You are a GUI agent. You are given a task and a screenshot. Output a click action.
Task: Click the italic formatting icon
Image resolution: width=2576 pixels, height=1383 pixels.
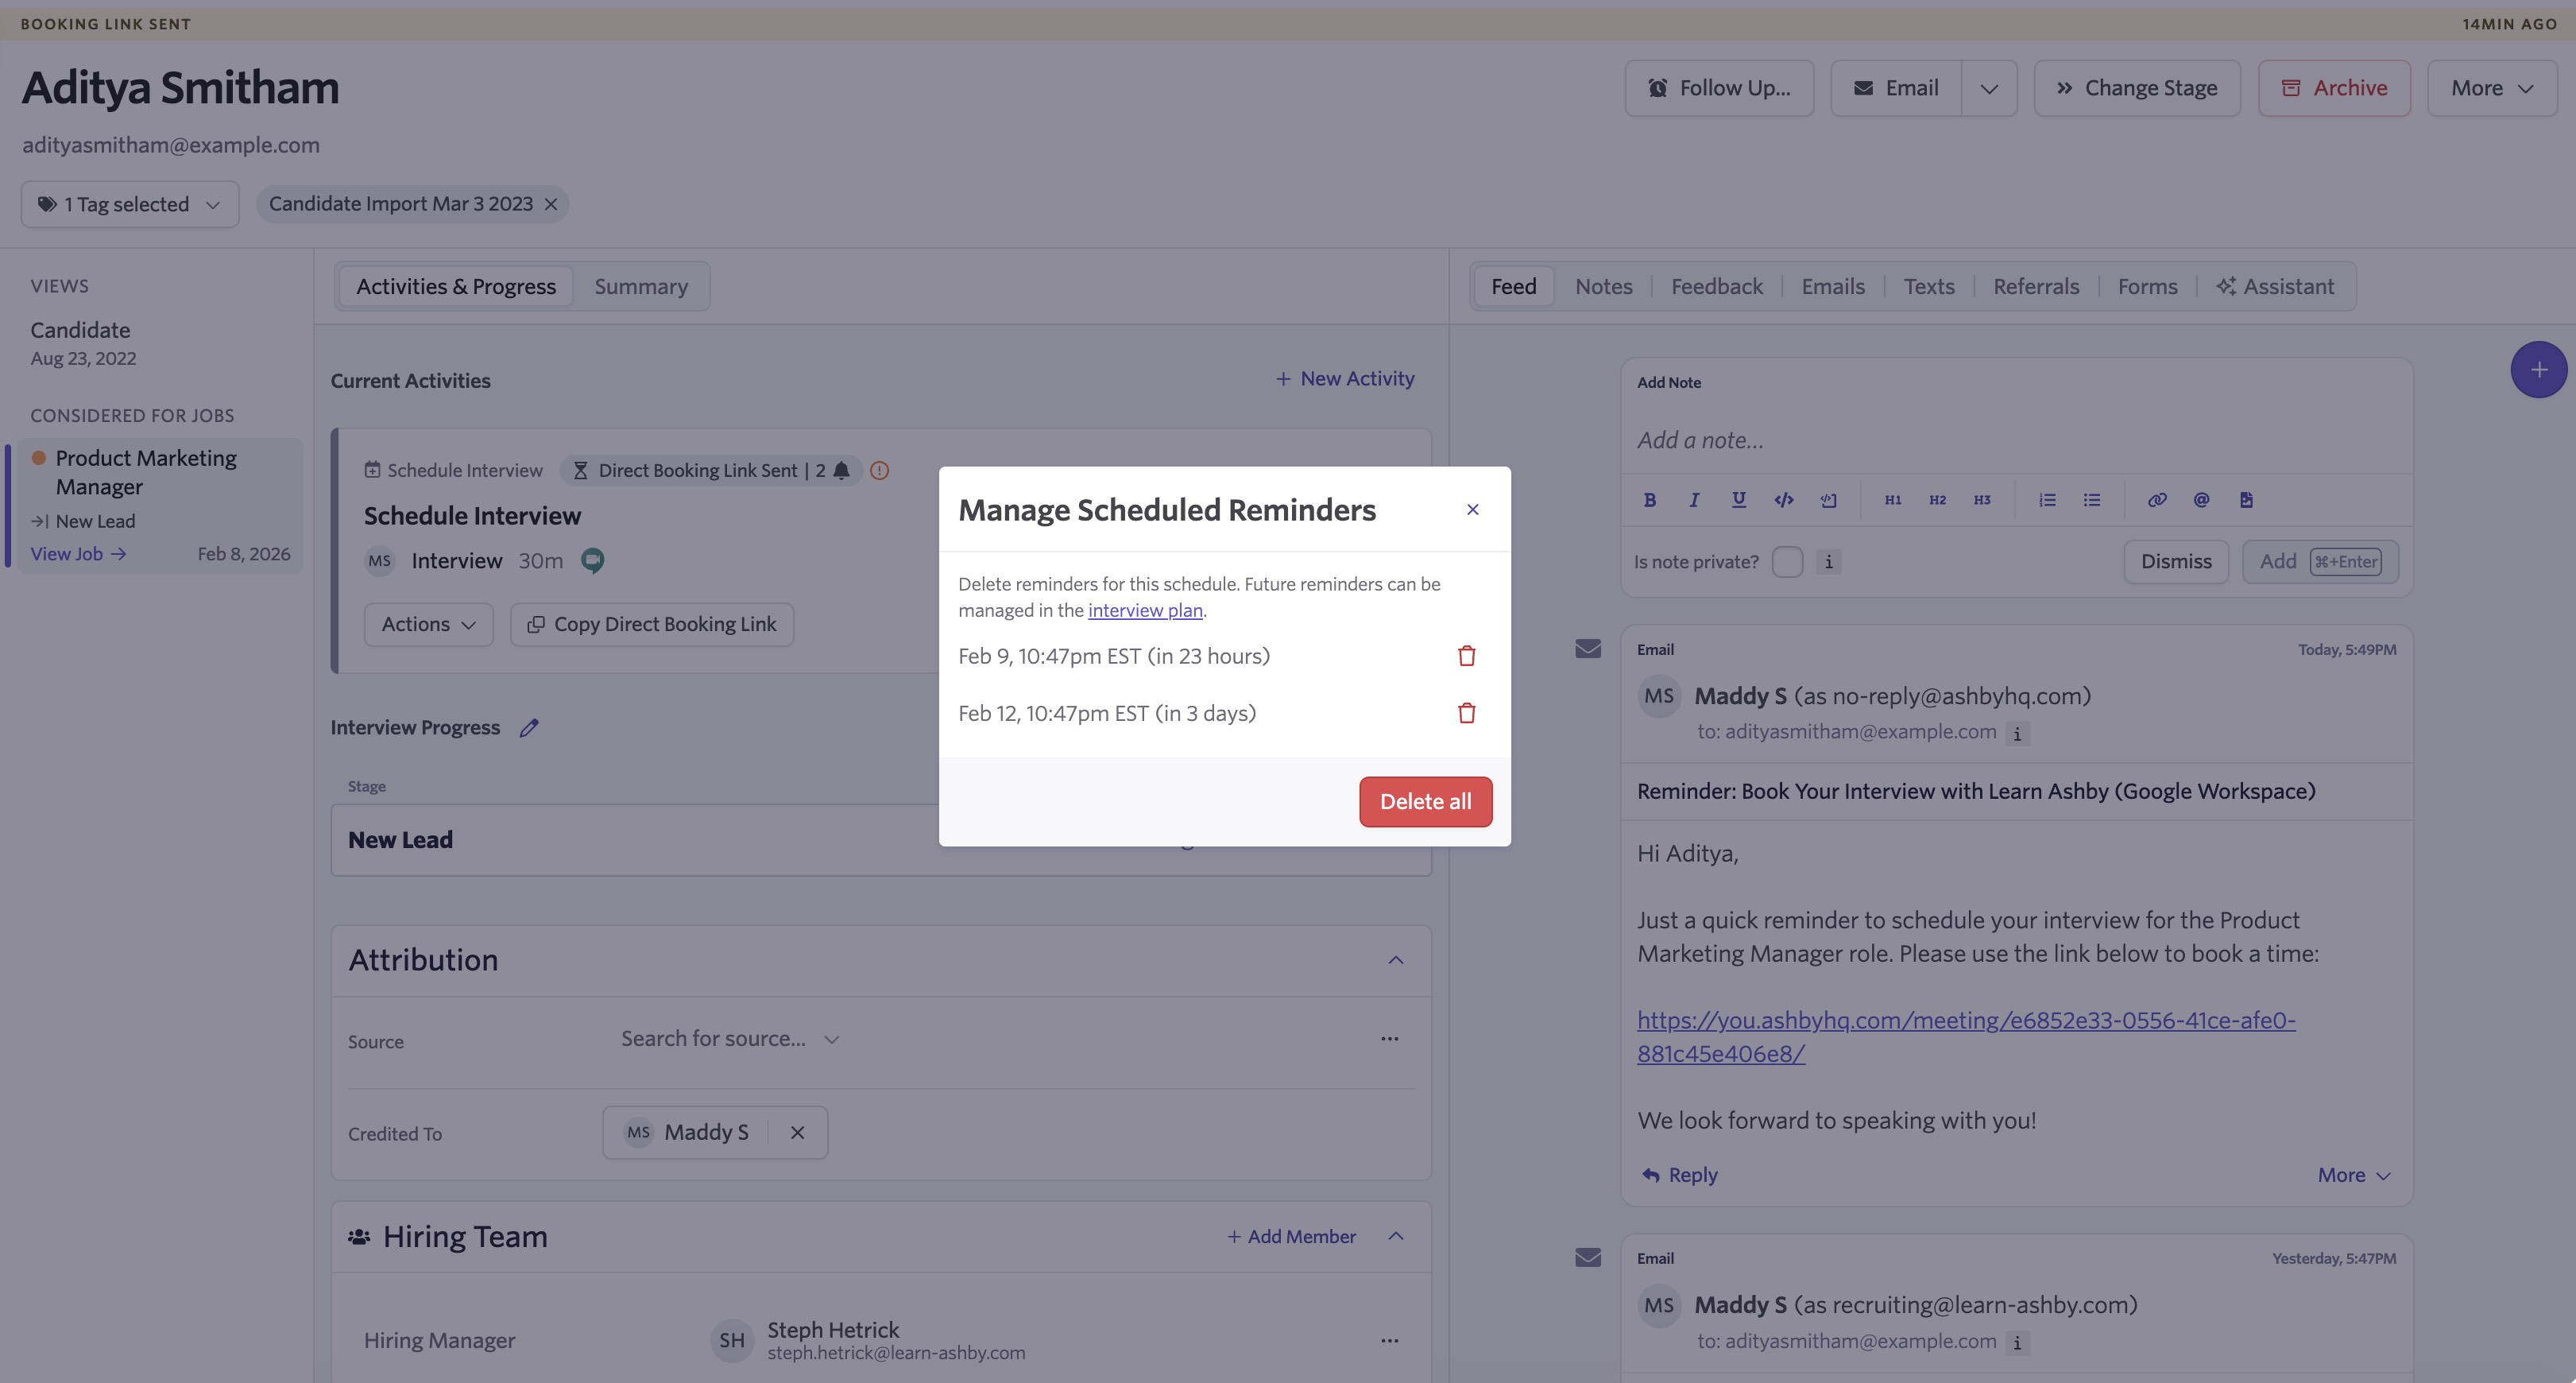tap(1694, 500)
